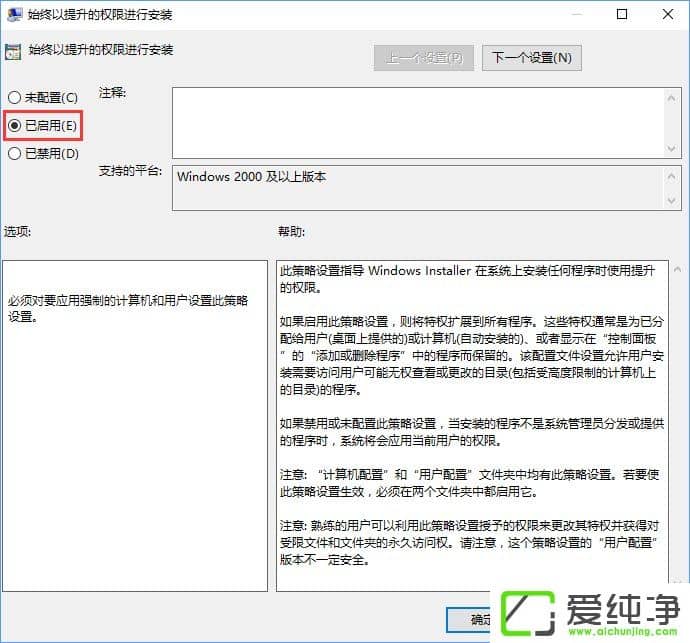This screenshot has width=690, height=643.
Task: Click inside the 注释 comment text box
Action: (410, 121)
